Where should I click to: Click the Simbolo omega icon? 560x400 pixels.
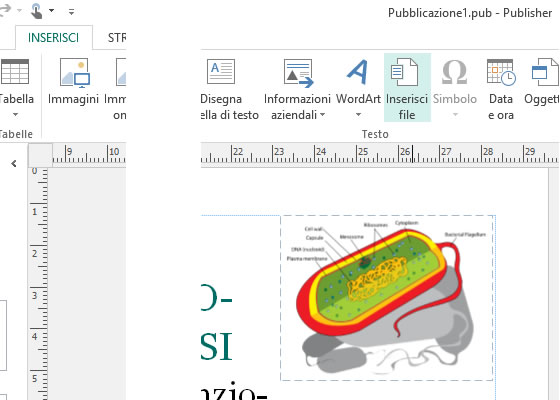click(x=454, y=72)
